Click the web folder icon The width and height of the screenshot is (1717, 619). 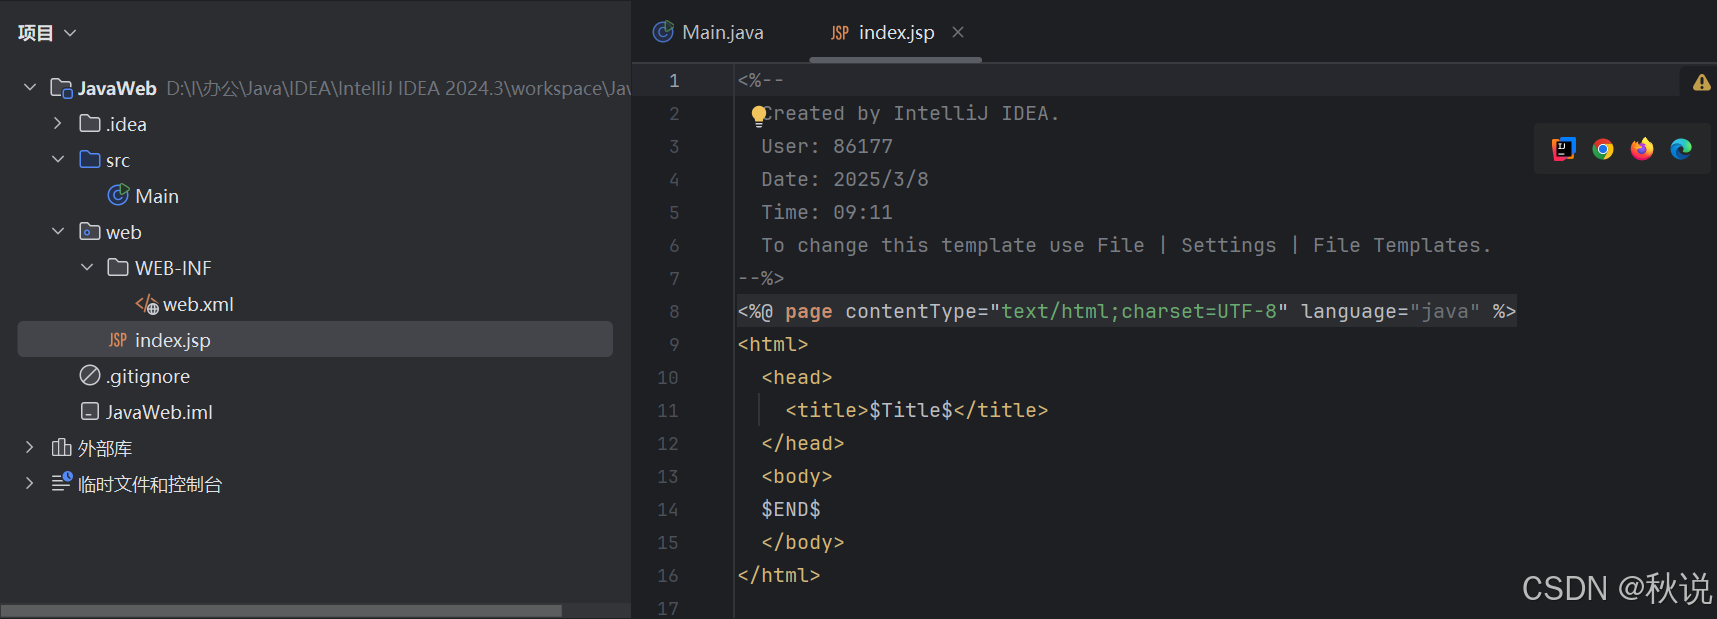[x=90, y=231]
